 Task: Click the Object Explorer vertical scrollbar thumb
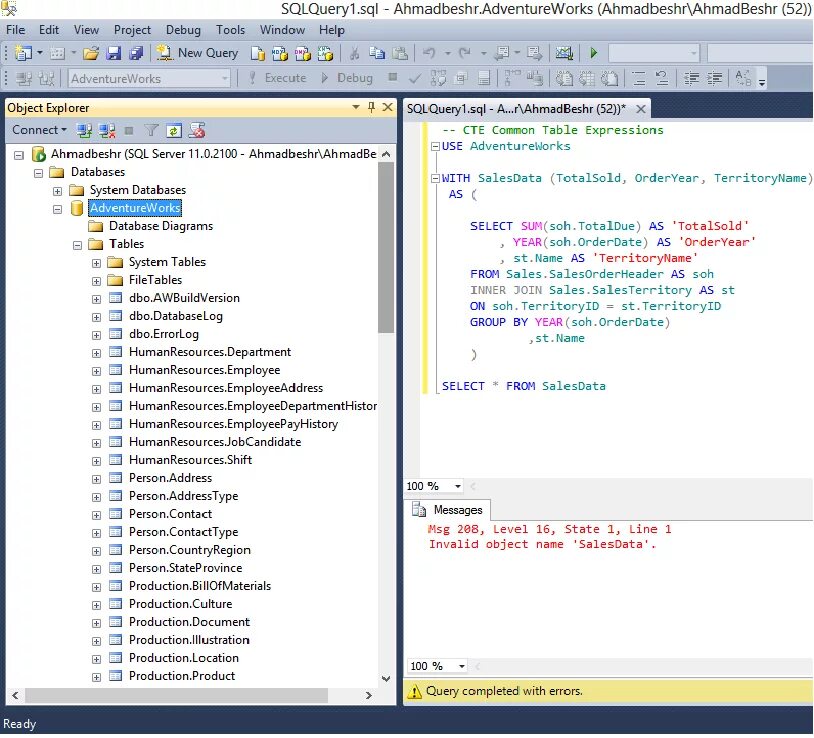pos(386,248)
